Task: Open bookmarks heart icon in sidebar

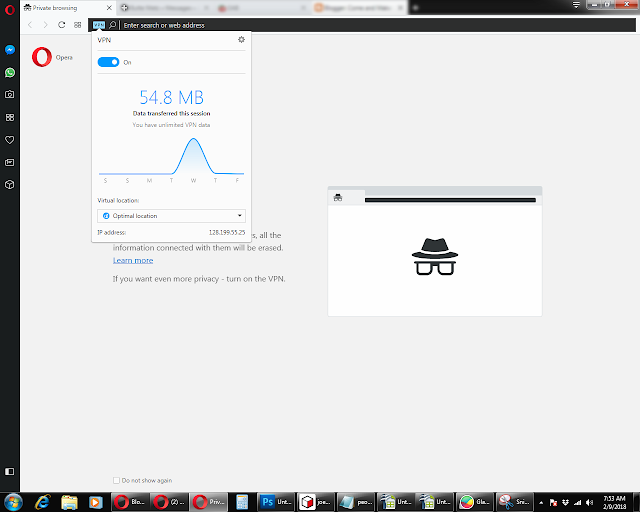Action: [10, 140]
